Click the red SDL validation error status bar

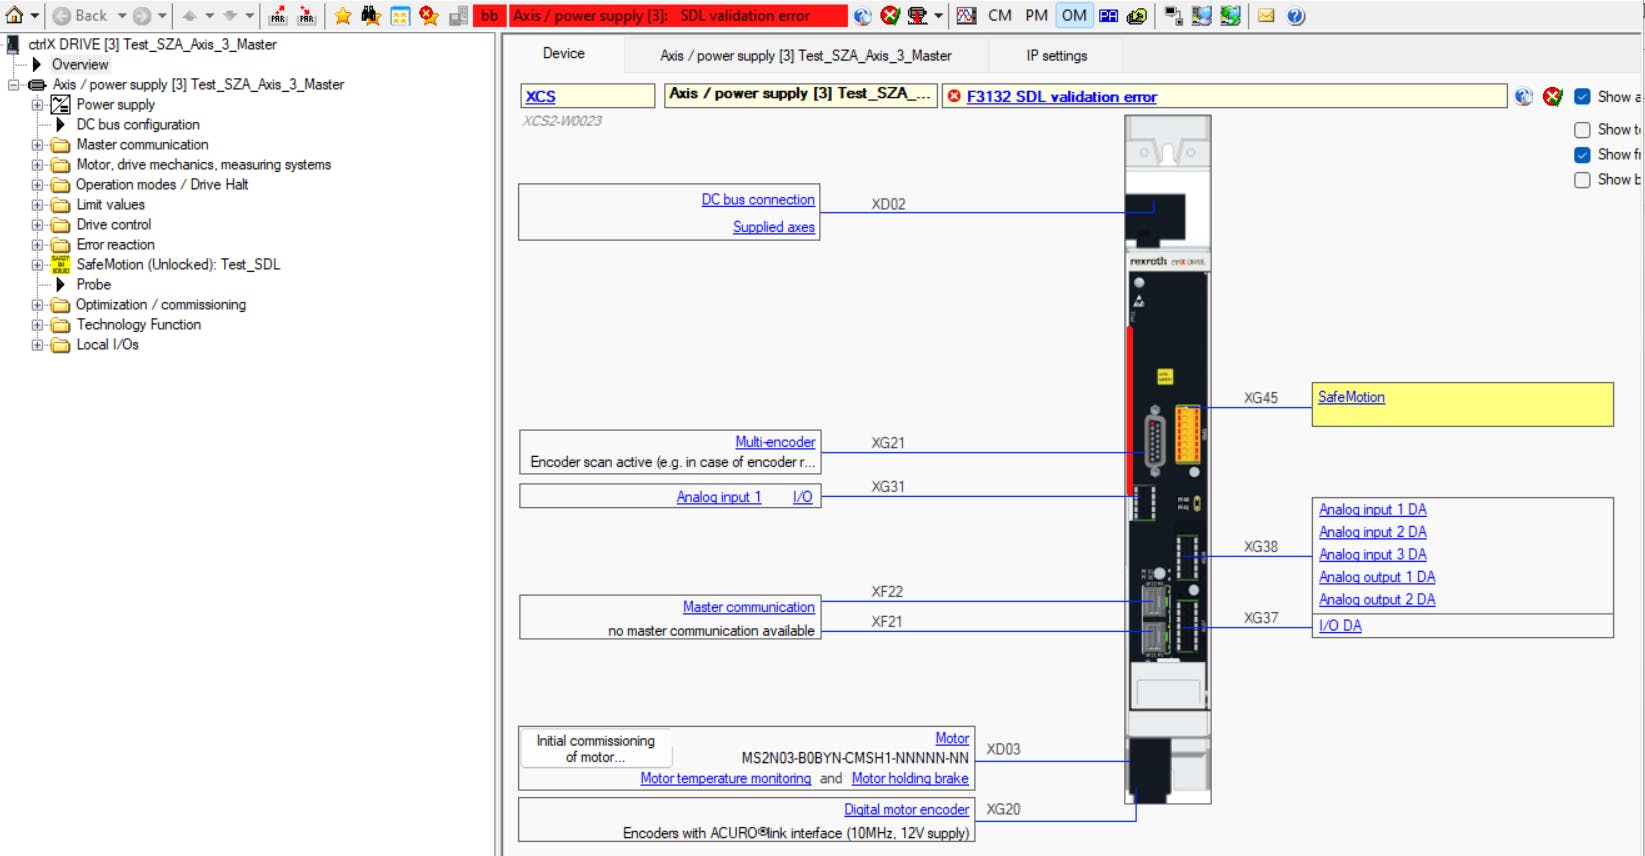point(678,16)
